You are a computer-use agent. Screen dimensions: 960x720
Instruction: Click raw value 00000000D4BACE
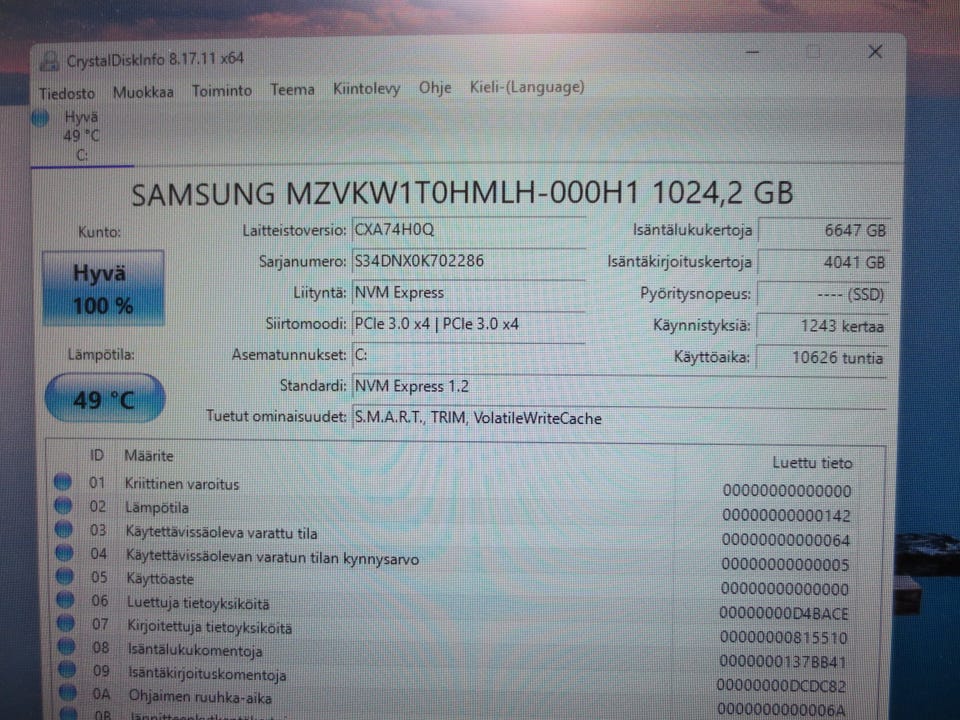(784, 613)
